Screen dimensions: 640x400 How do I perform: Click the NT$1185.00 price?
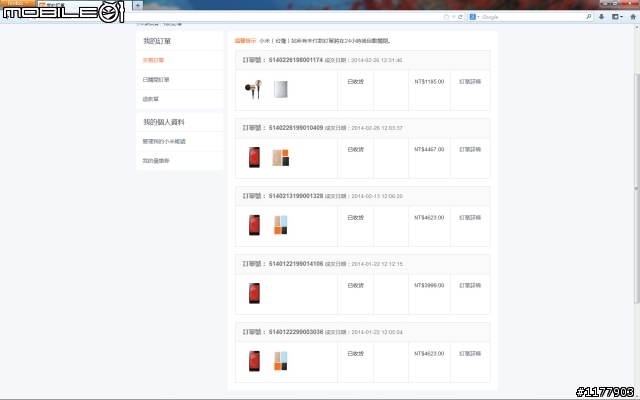[x=429, y=82]
